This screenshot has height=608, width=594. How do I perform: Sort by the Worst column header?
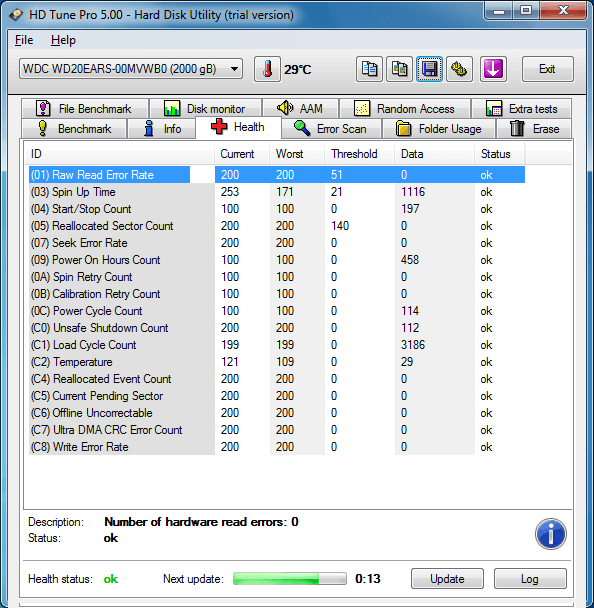click(297, 154)
